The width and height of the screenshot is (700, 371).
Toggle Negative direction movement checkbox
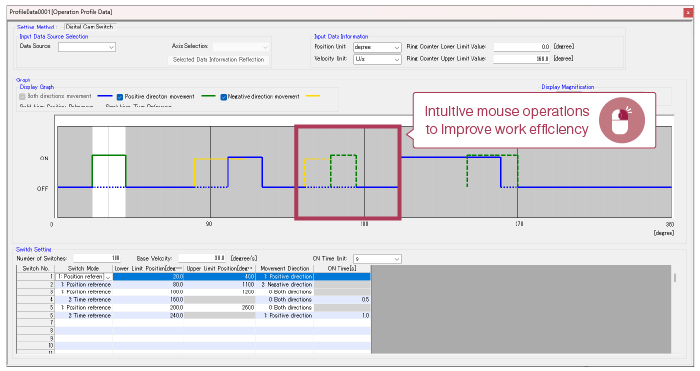[223, 97]
